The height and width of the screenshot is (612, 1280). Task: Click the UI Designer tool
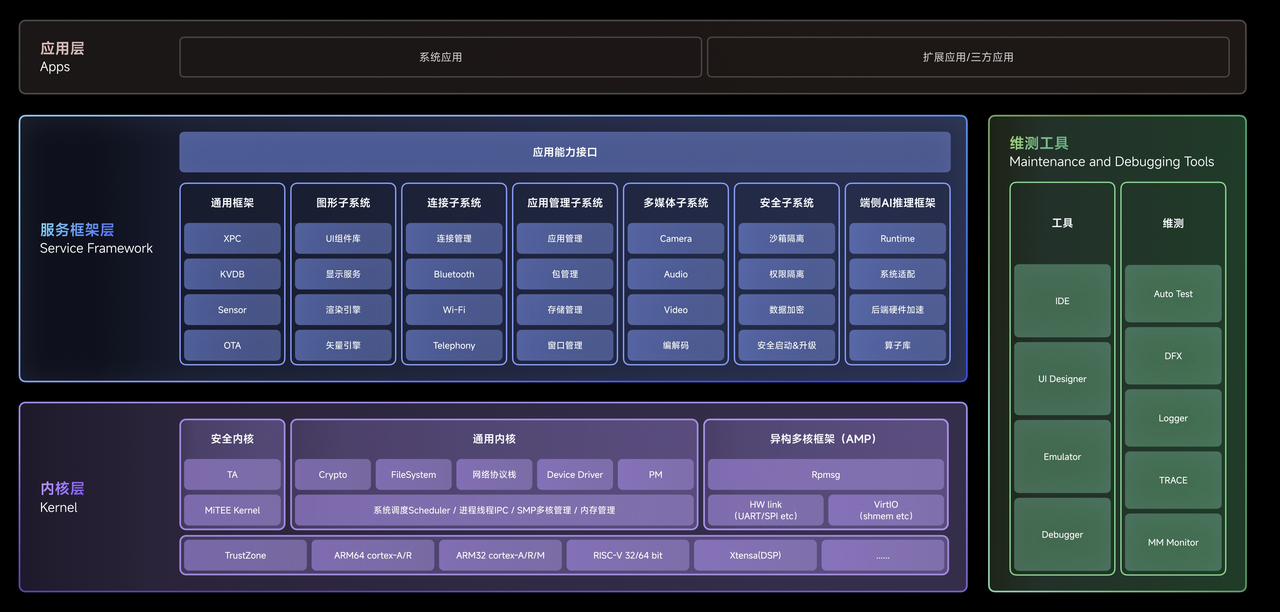[1061, 378]
